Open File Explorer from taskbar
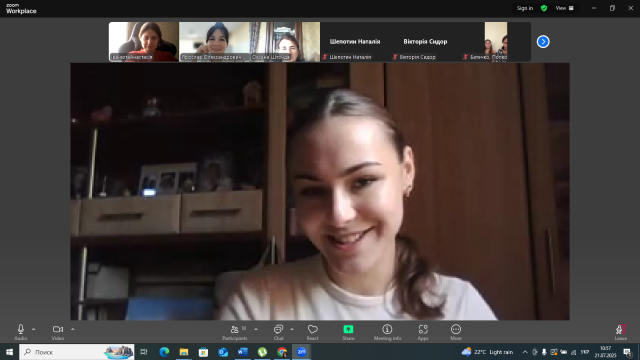This screenshot has height=360, width=640. click(184, 352)
